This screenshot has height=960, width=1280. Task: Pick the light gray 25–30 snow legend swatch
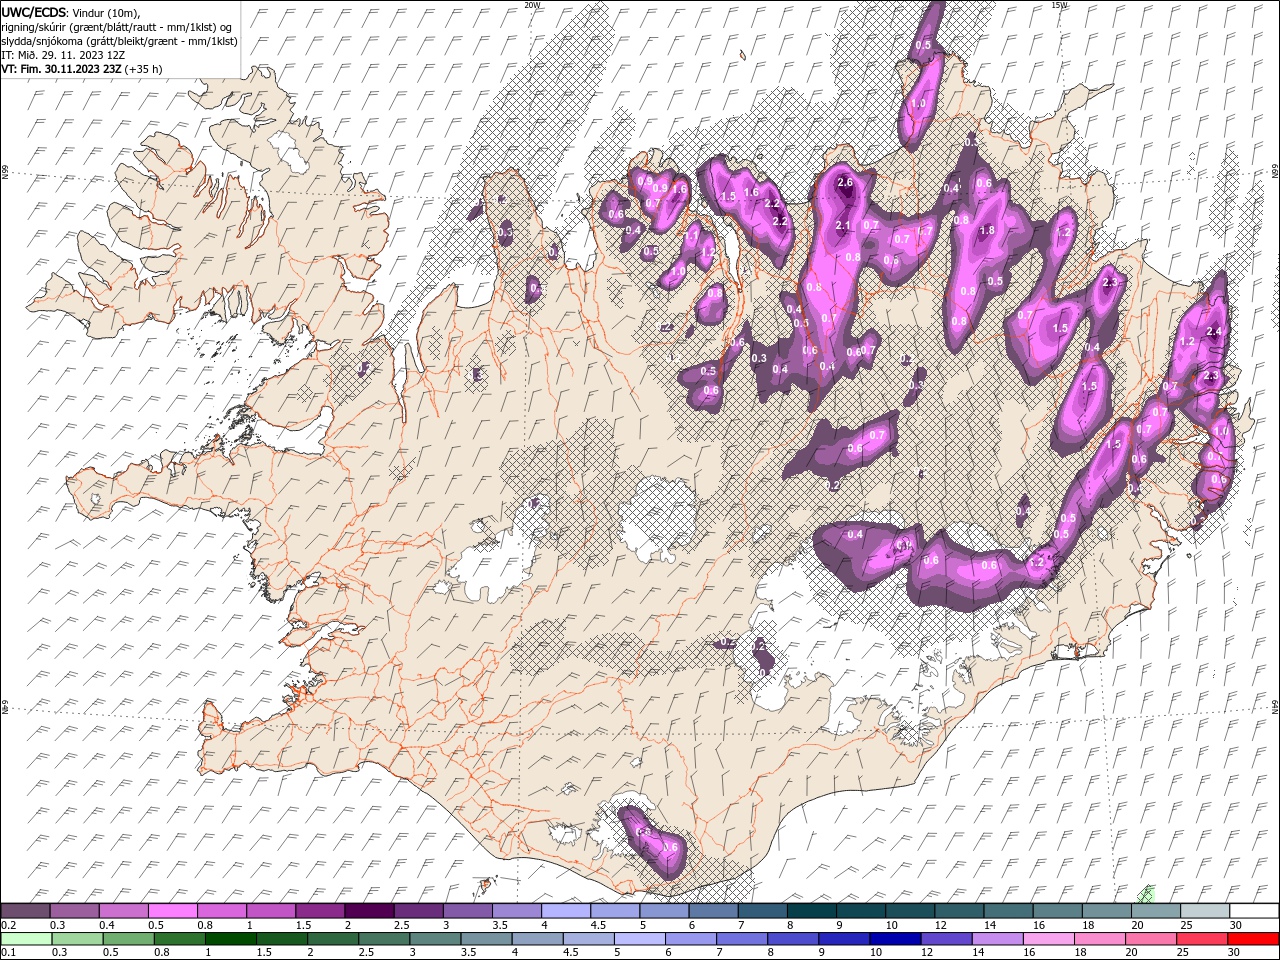point(1205,911)
